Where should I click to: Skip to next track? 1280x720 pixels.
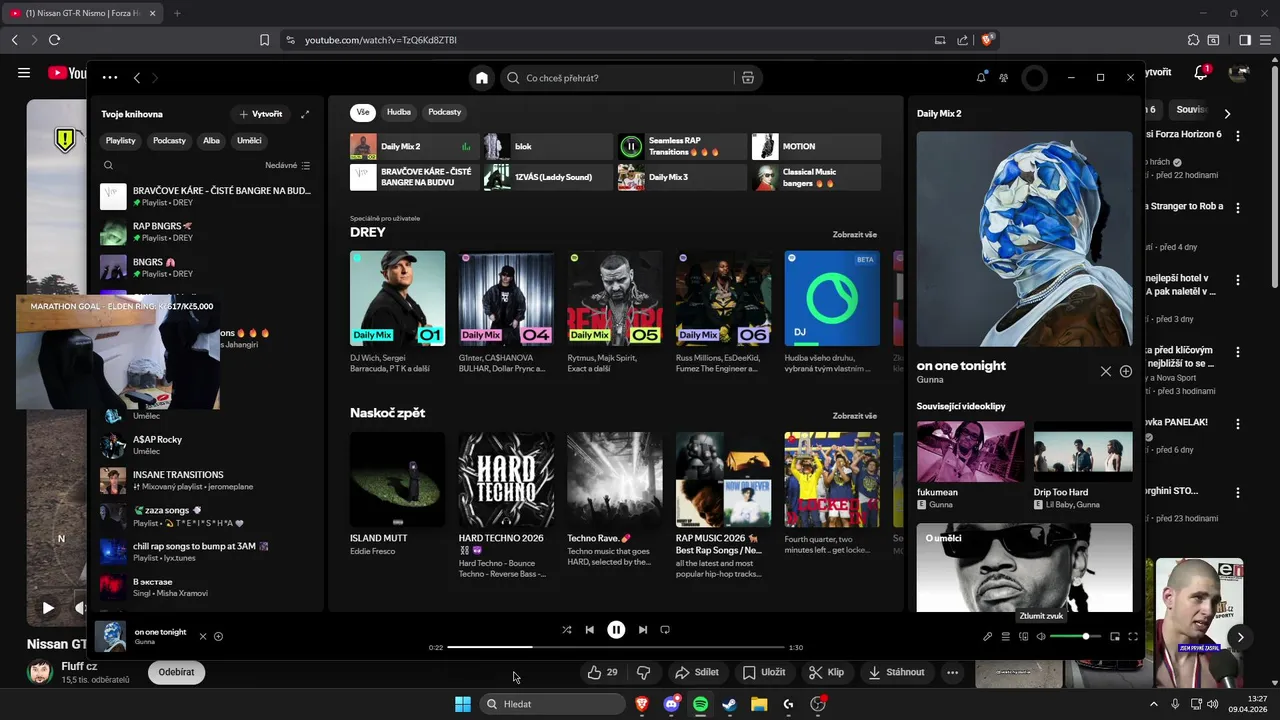pyautogui.click(x=643, y=630)
